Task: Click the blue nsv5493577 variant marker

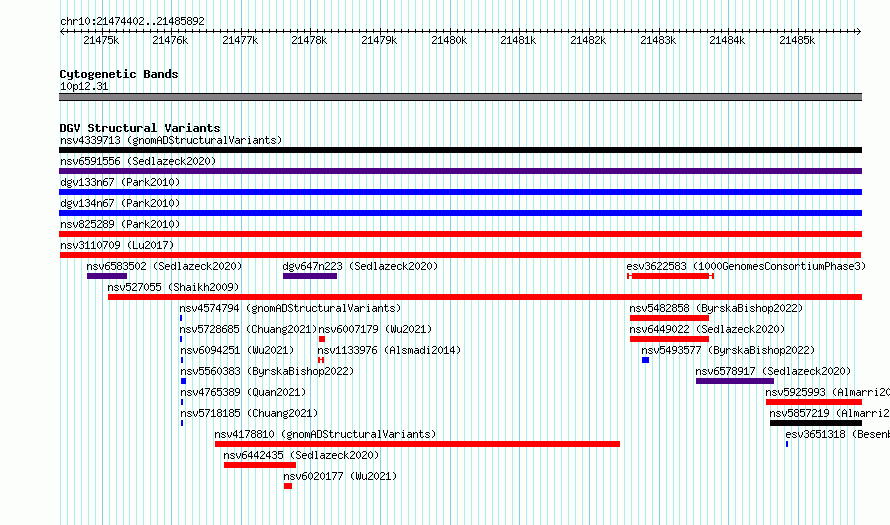Action: point(645,360)
